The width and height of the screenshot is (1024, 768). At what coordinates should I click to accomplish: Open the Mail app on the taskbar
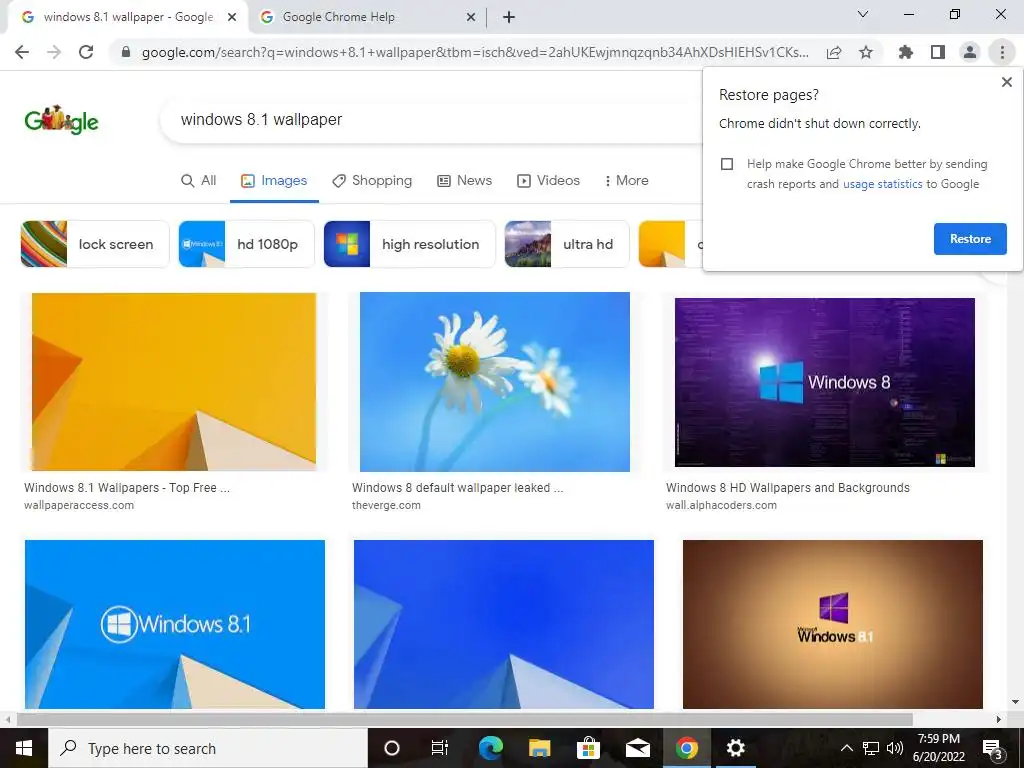(x=637, y=748)
